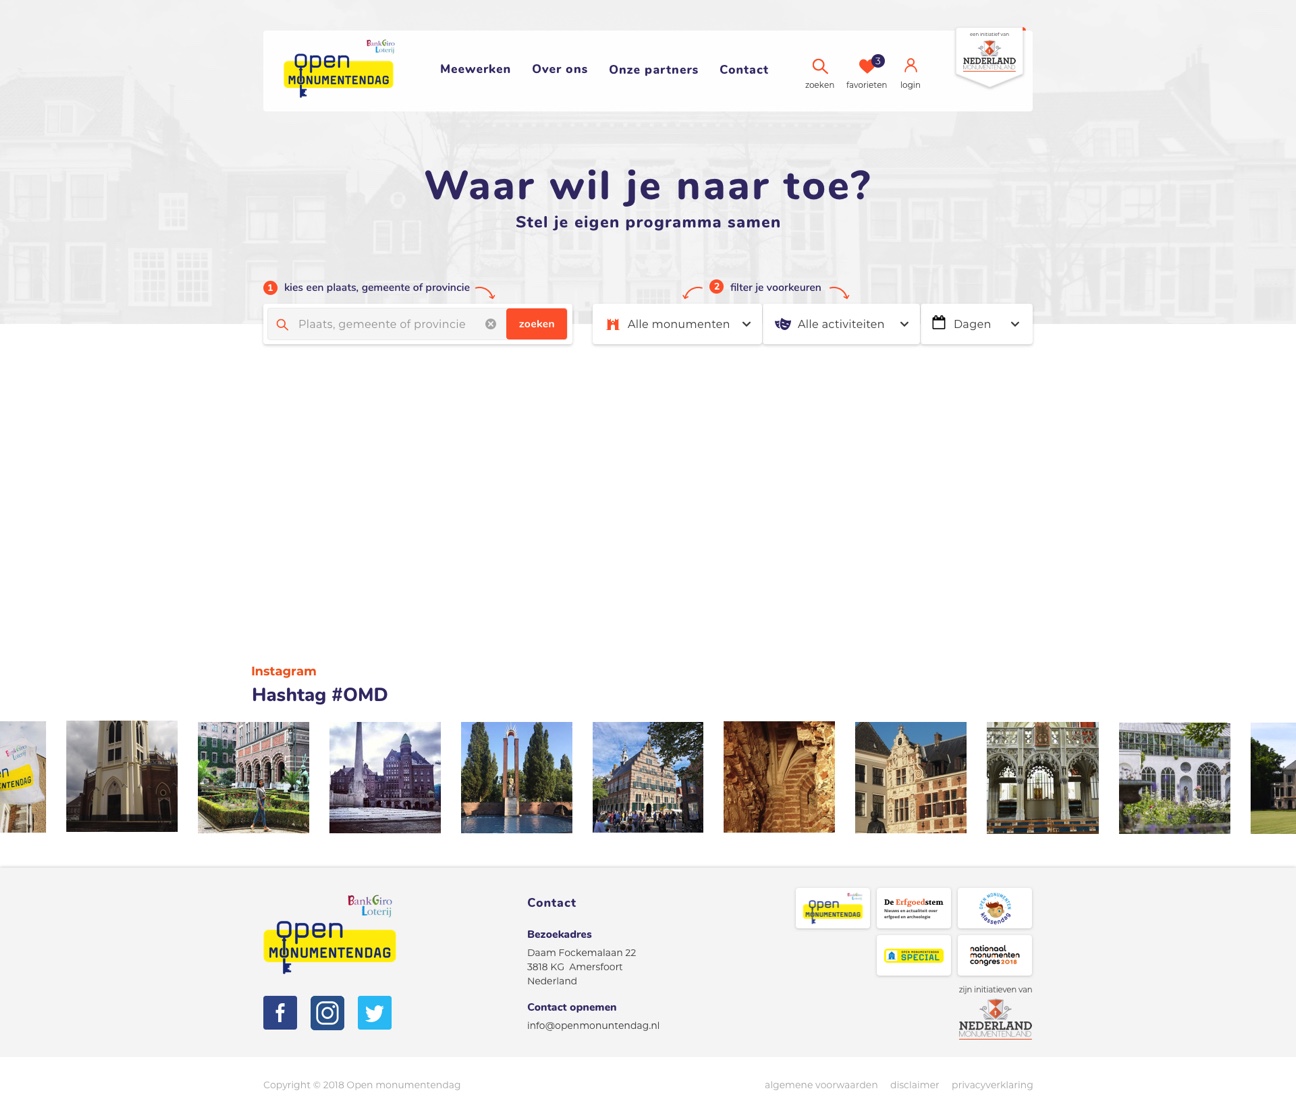The height and width of the screenshot is (1110, 1296).
Task: Click the Nederland Monumentenland badge in the header
Action: coord(989,58)
